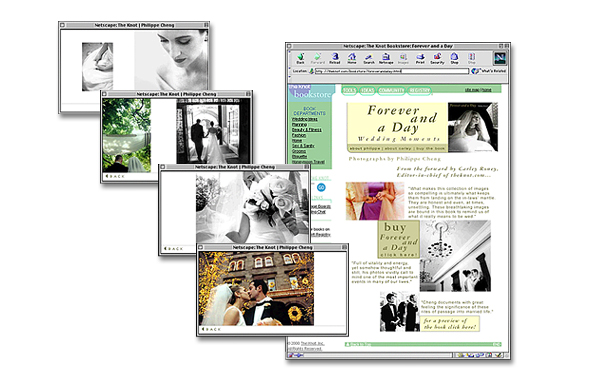
Task: Open the Home department link in sidebar
Action: (x=297, y=140)
